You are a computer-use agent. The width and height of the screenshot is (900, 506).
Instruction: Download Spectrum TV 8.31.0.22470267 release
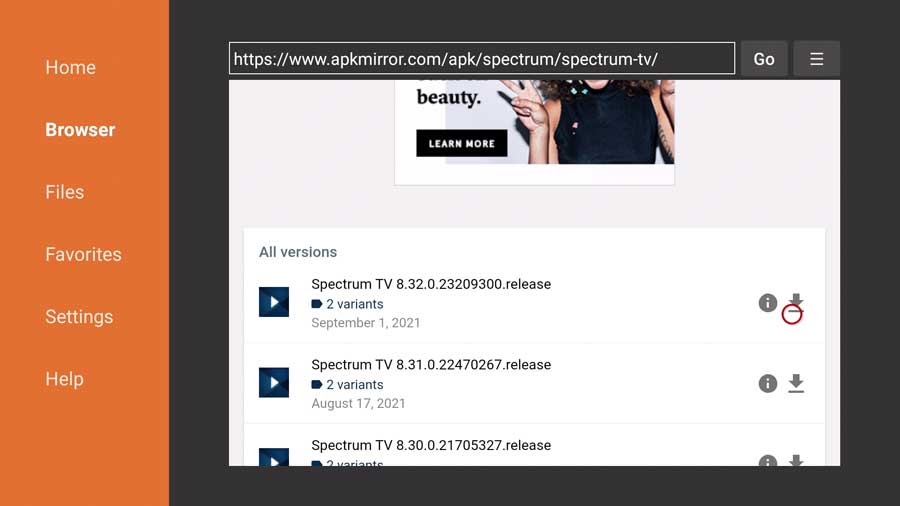pos(796,383)
